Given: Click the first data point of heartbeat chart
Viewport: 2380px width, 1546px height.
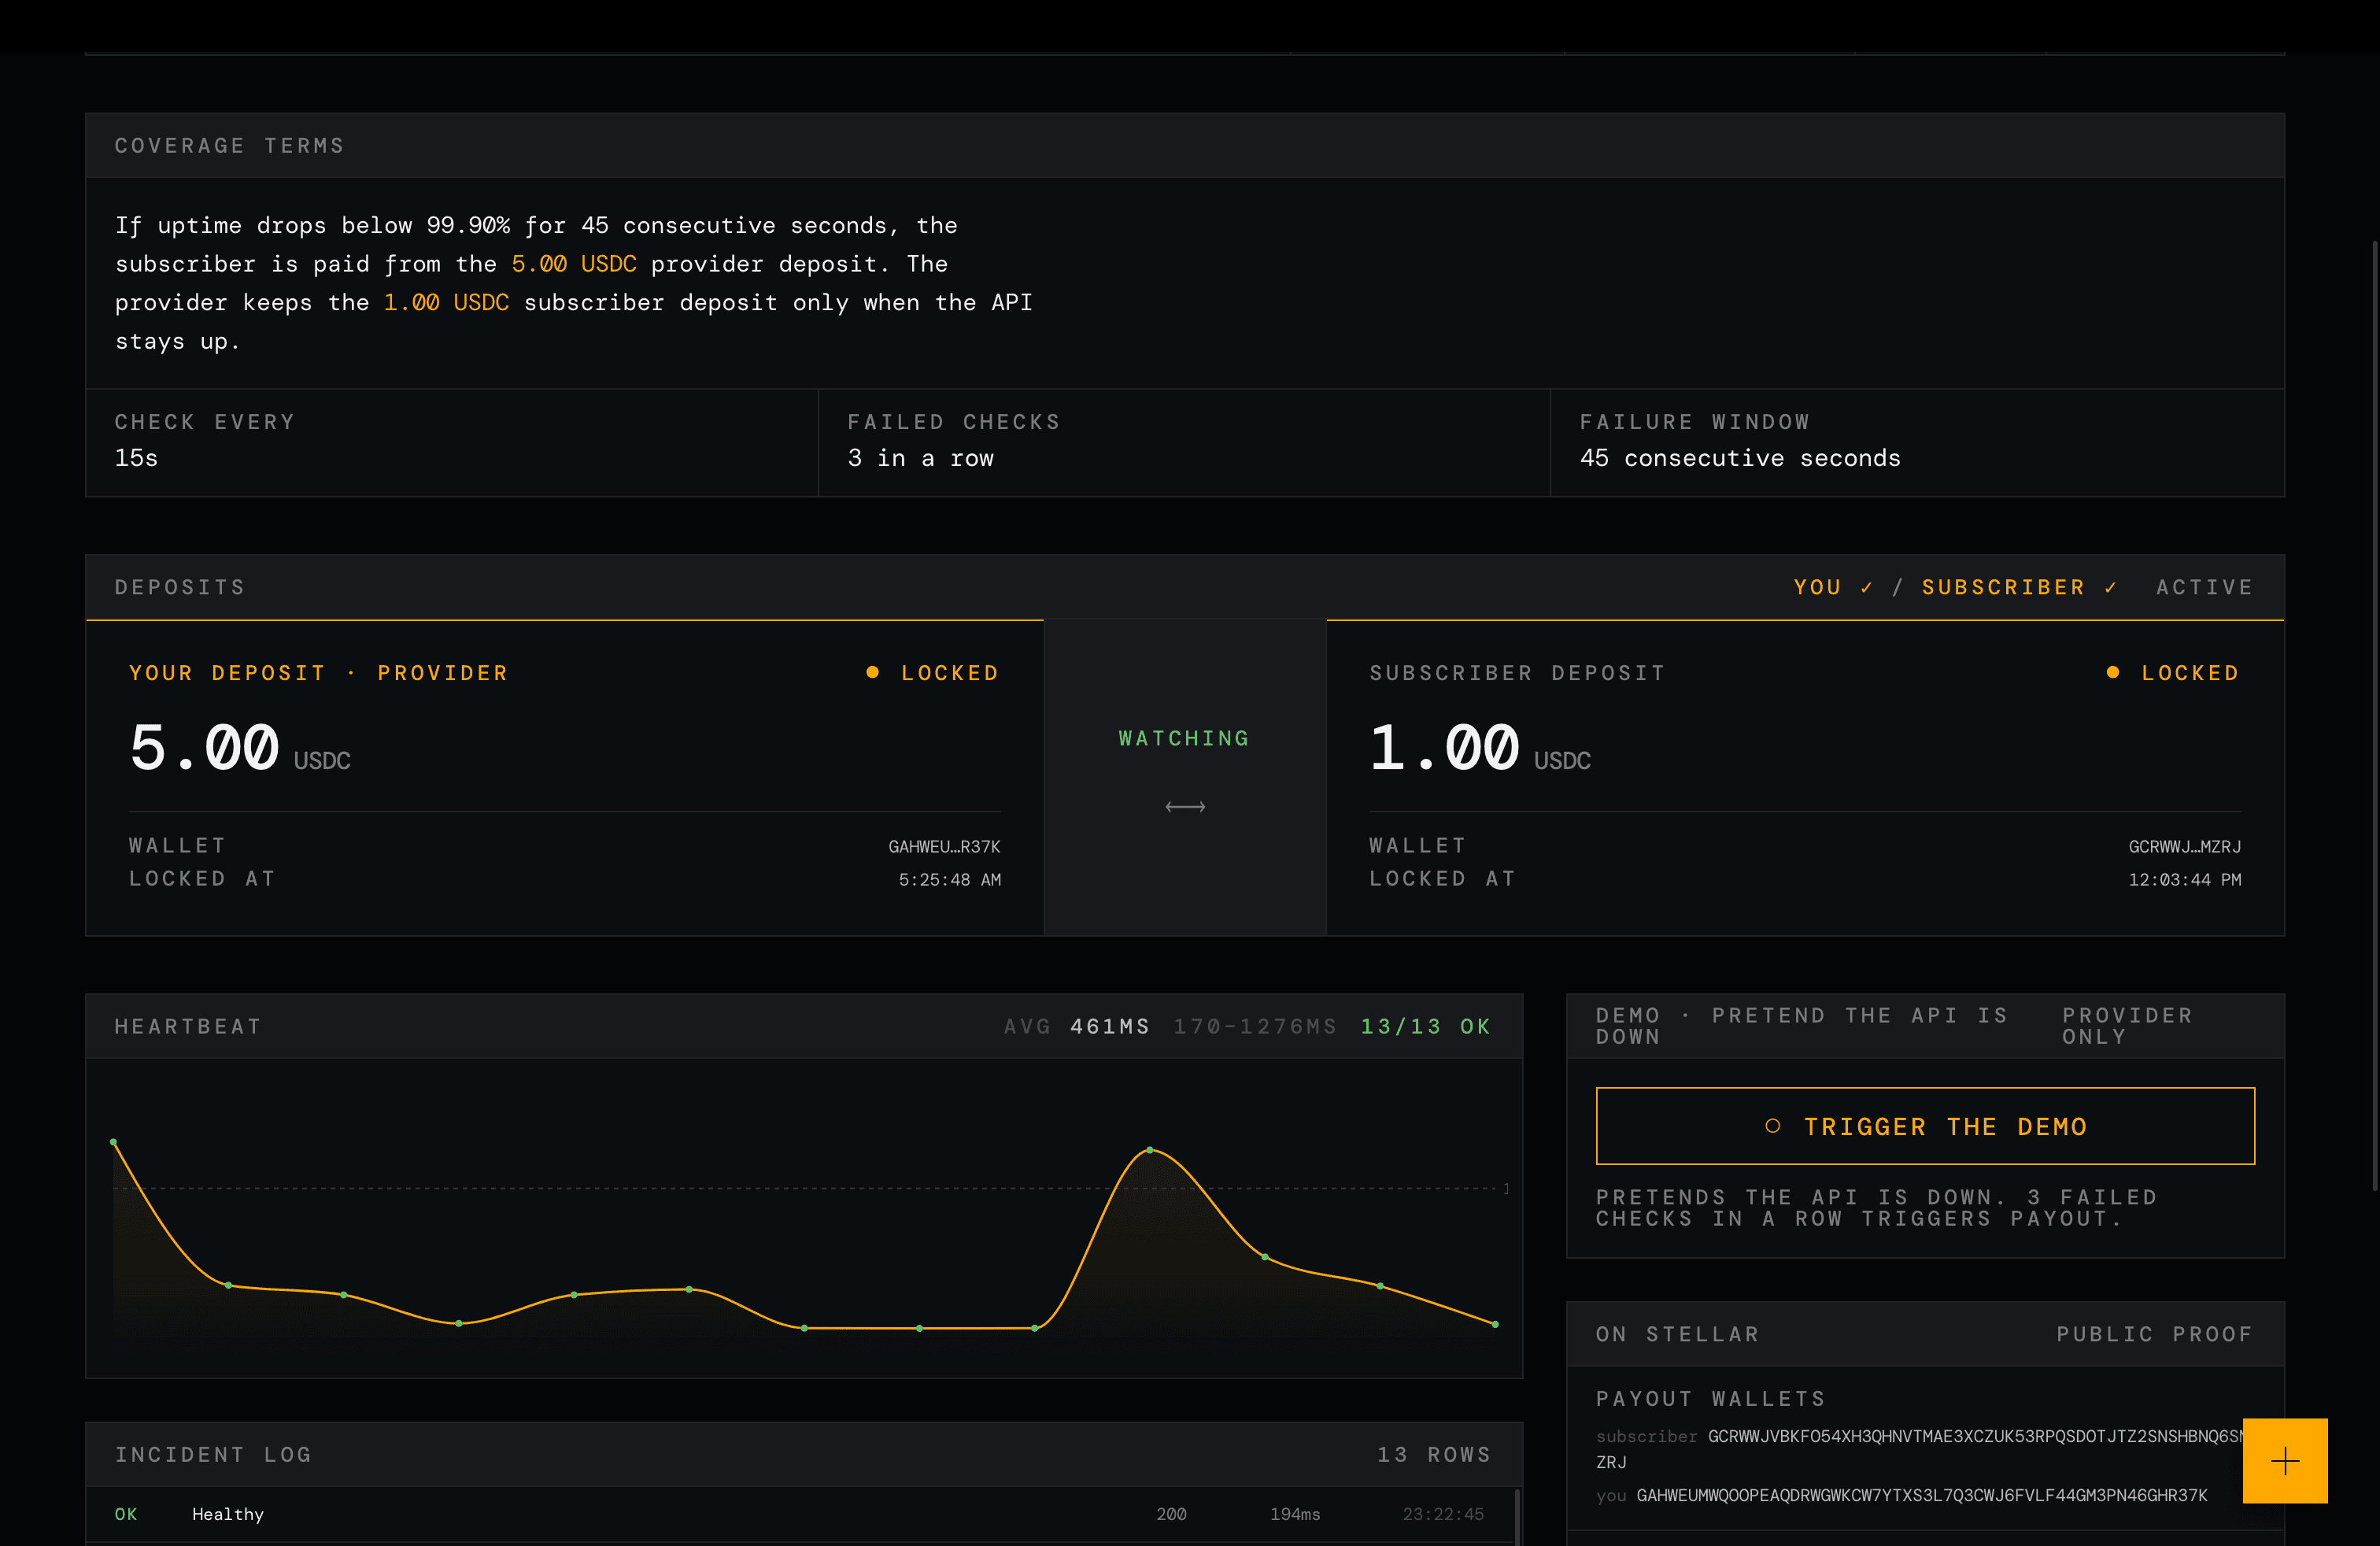Looking at the screenshot, I should (114, 1142).
